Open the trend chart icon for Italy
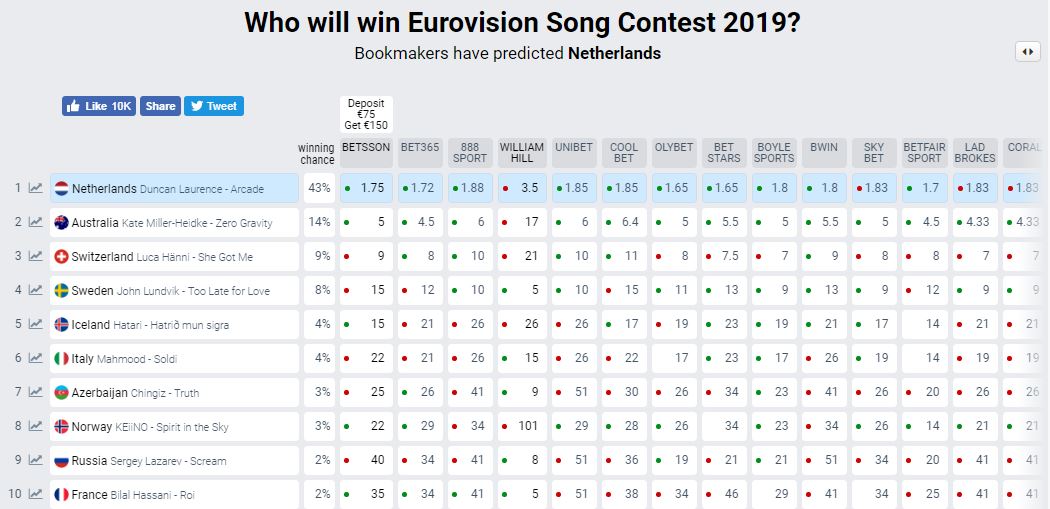This screenshot has width=1050, height=509. (x=35, y=358)
